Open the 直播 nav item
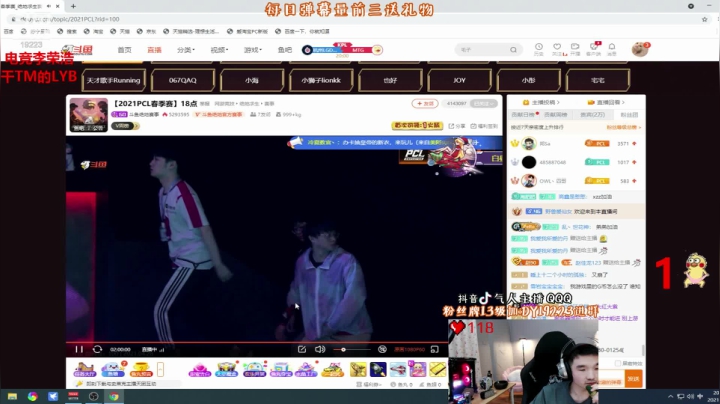Image resolution: width=720 pixels, height=404 pixels. (x=154, y=50)
